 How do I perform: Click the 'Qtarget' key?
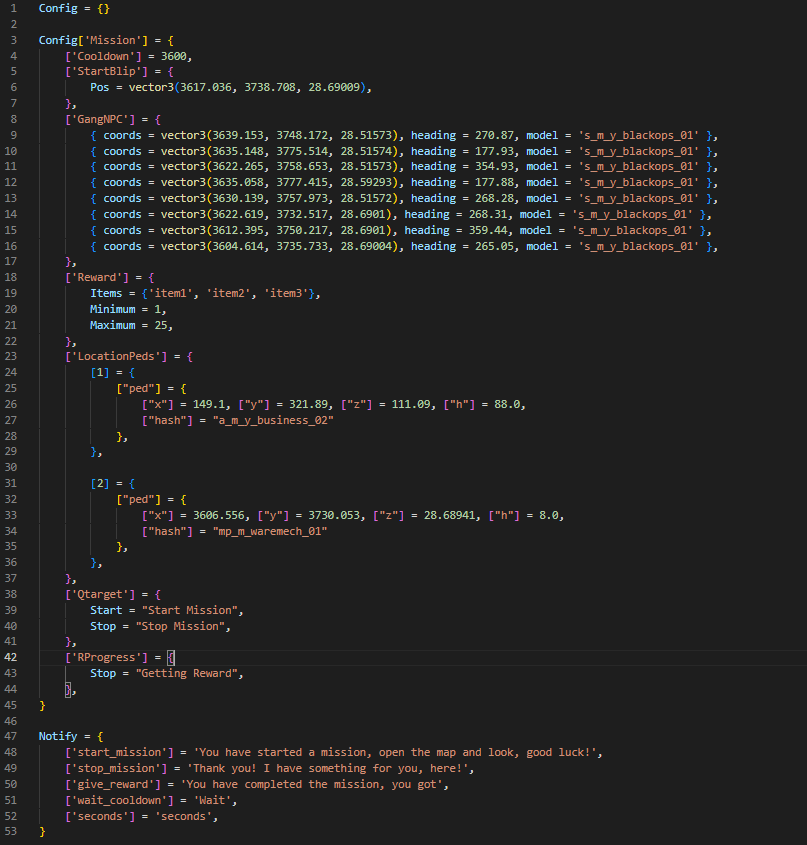point(100,593)
